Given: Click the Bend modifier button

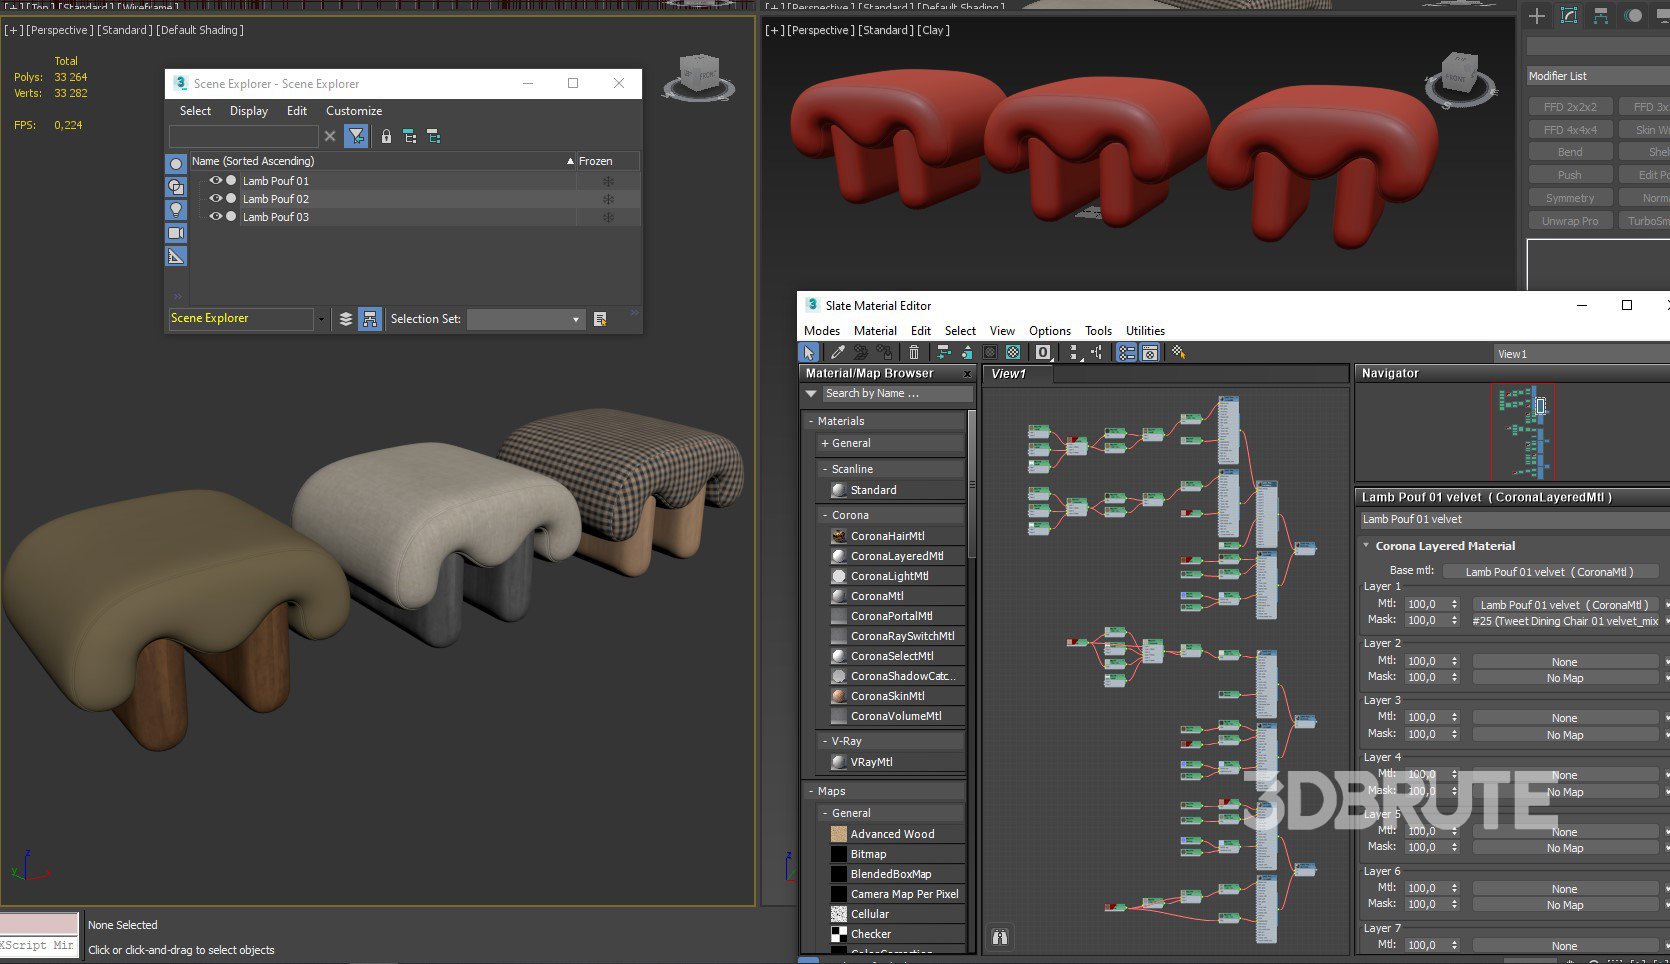Looking at the screenshot, I should [1570, 152].
